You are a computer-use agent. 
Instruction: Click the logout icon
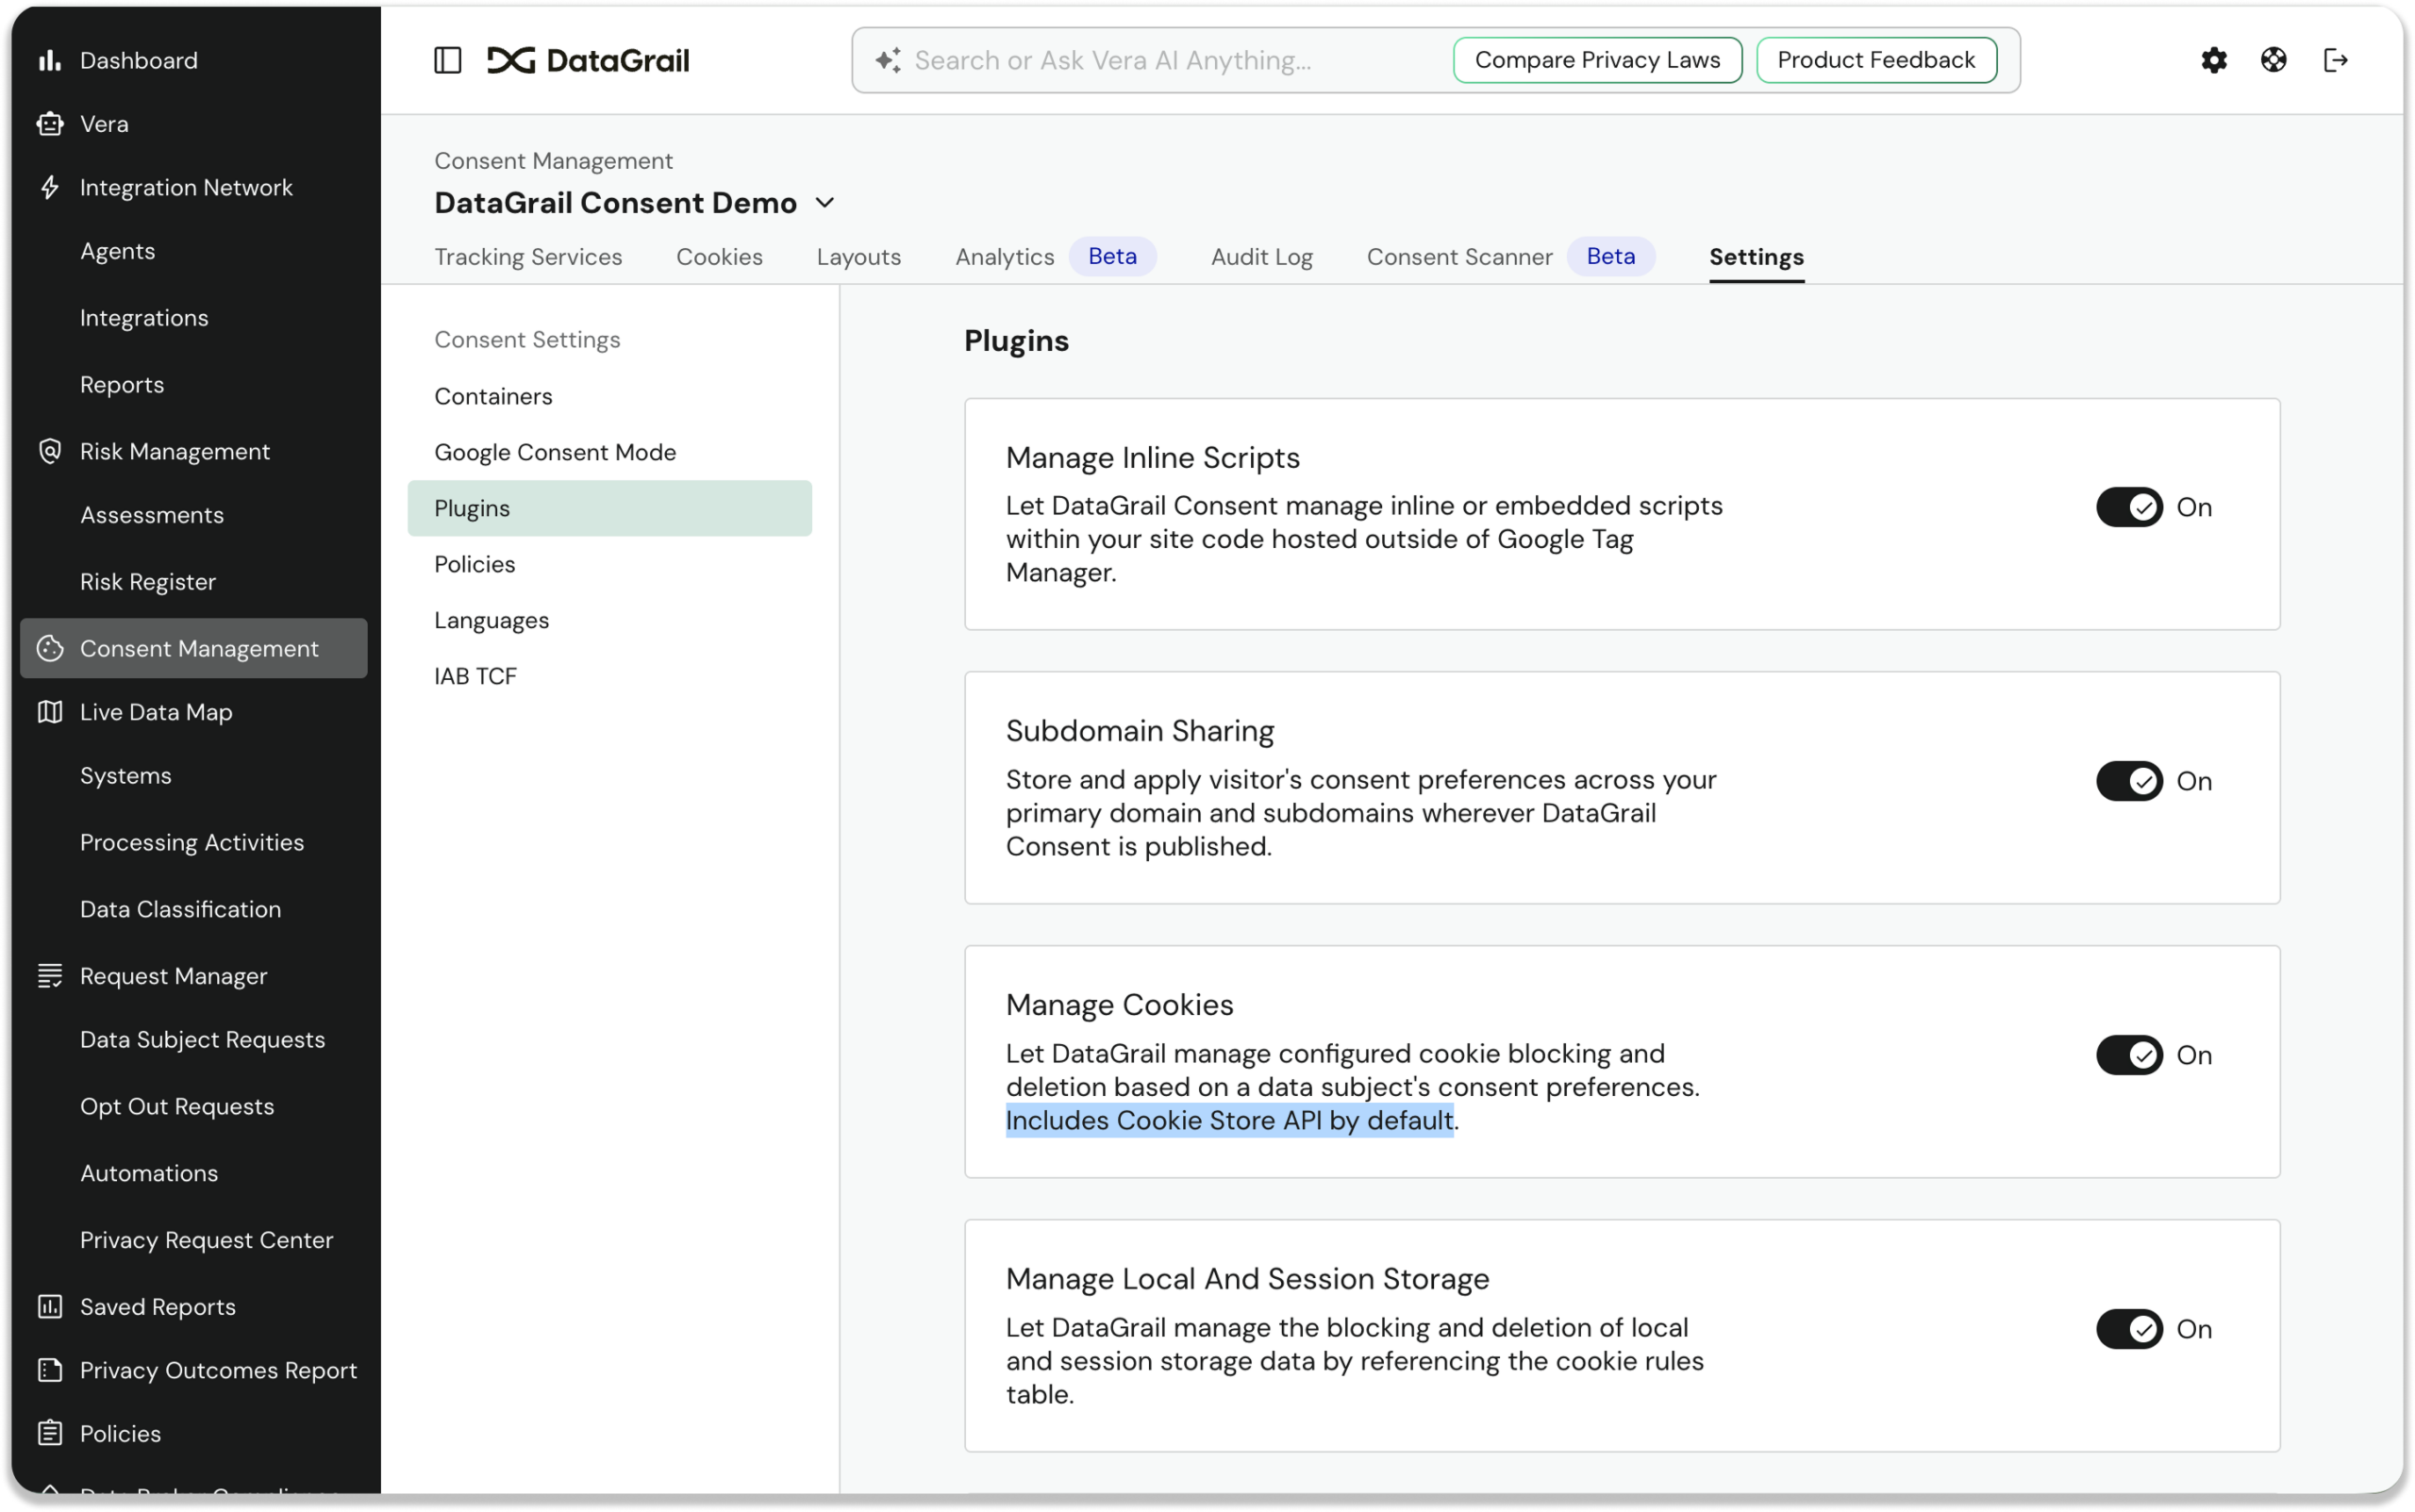tap(2335, 60)
